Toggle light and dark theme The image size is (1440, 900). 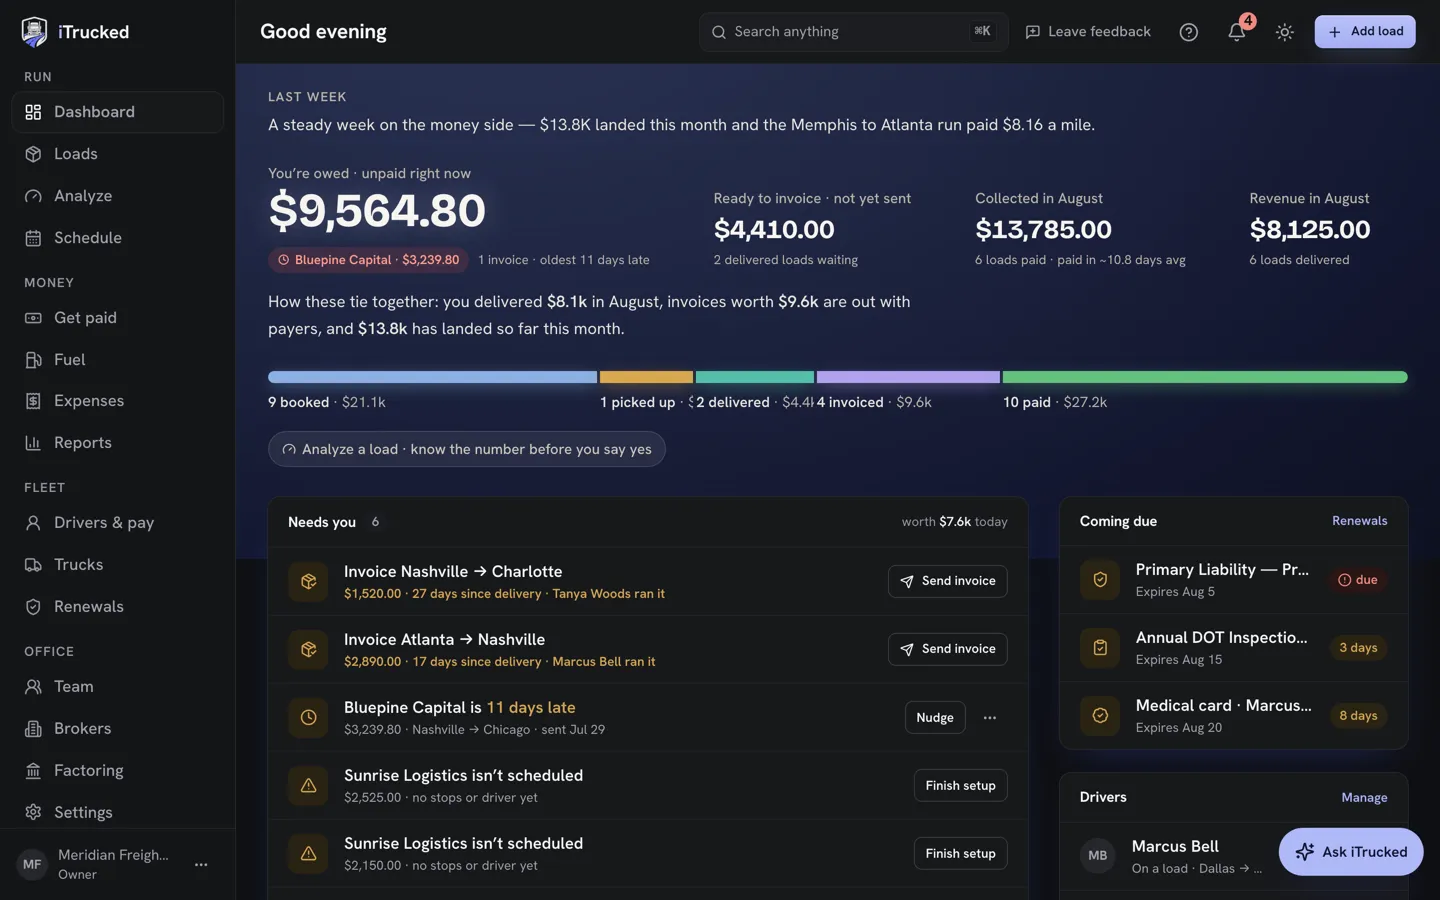pyautogui.click(x=1285, y=32)
